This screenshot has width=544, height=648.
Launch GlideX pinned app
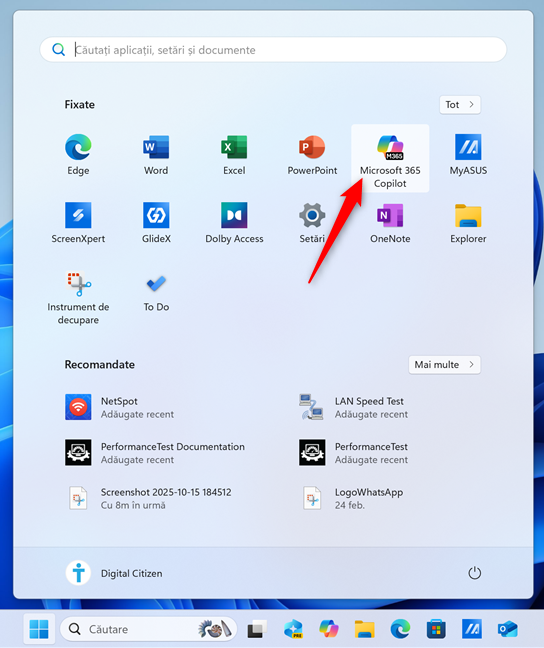tap(156, 223)
